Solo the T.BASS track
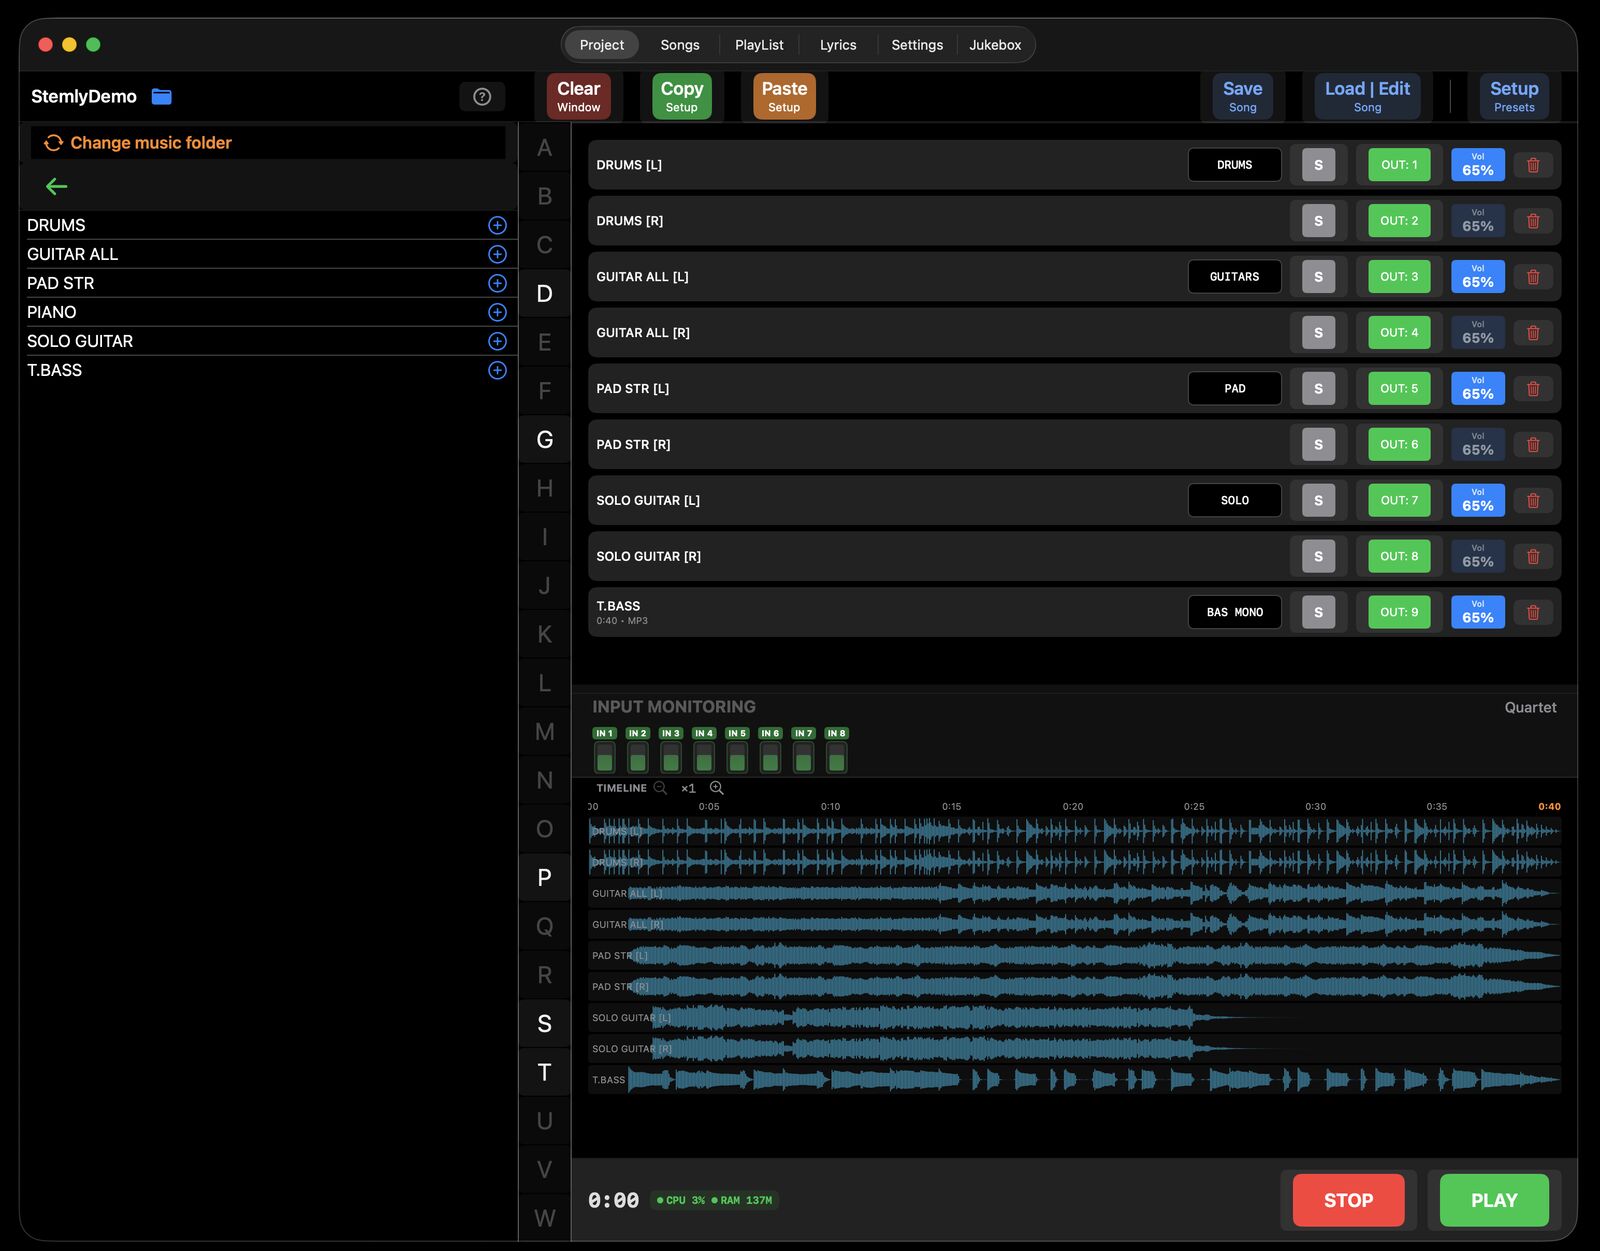1600x1251 pixels. 1318,613
